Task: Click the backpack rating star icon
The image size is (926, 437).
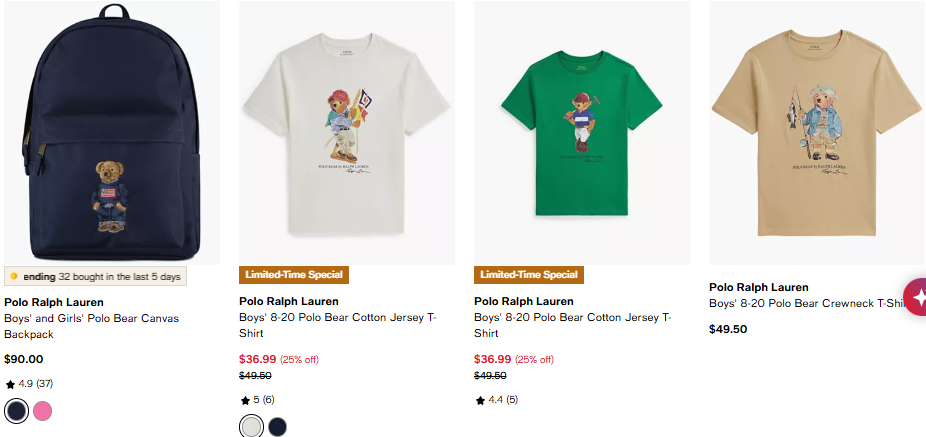Action: point(10,384)
